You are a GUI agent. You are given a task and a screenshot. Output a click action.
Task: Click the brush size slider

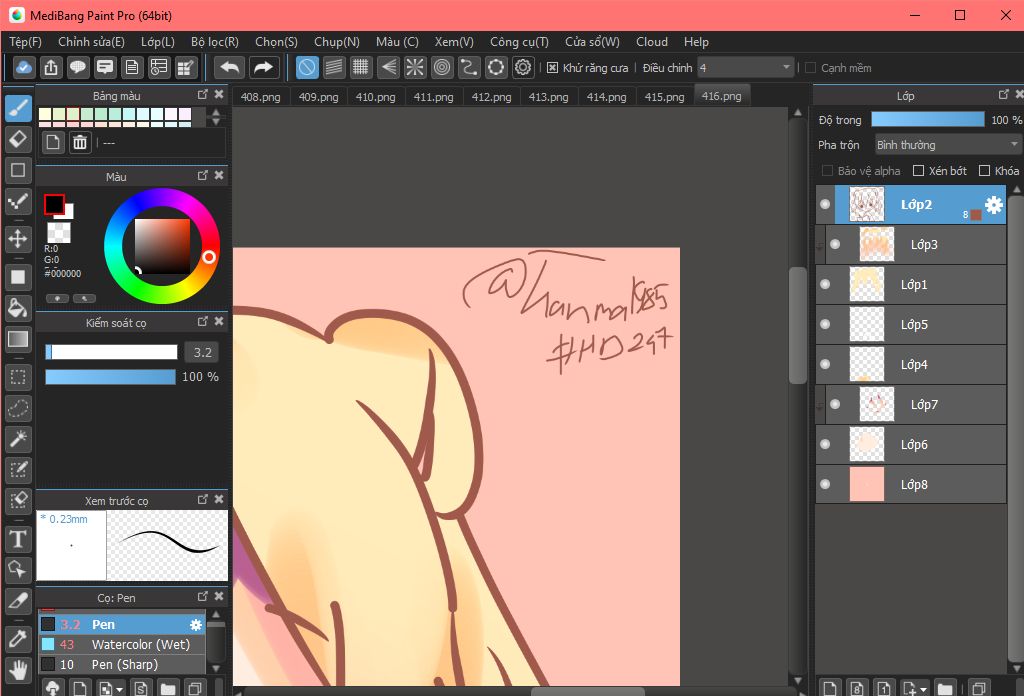(x=111, y=353)
